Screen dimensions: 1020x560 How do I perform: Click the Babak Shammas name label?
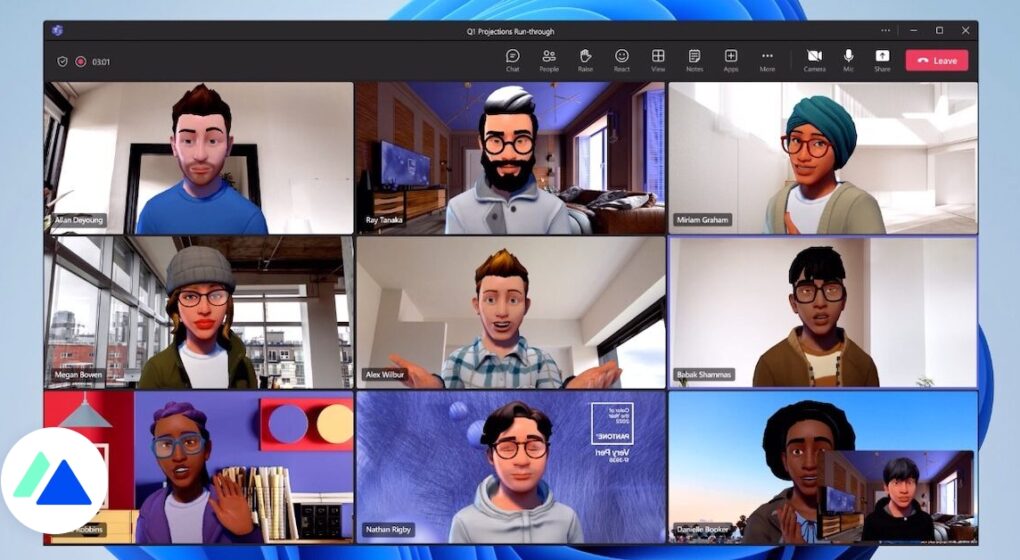705,375
